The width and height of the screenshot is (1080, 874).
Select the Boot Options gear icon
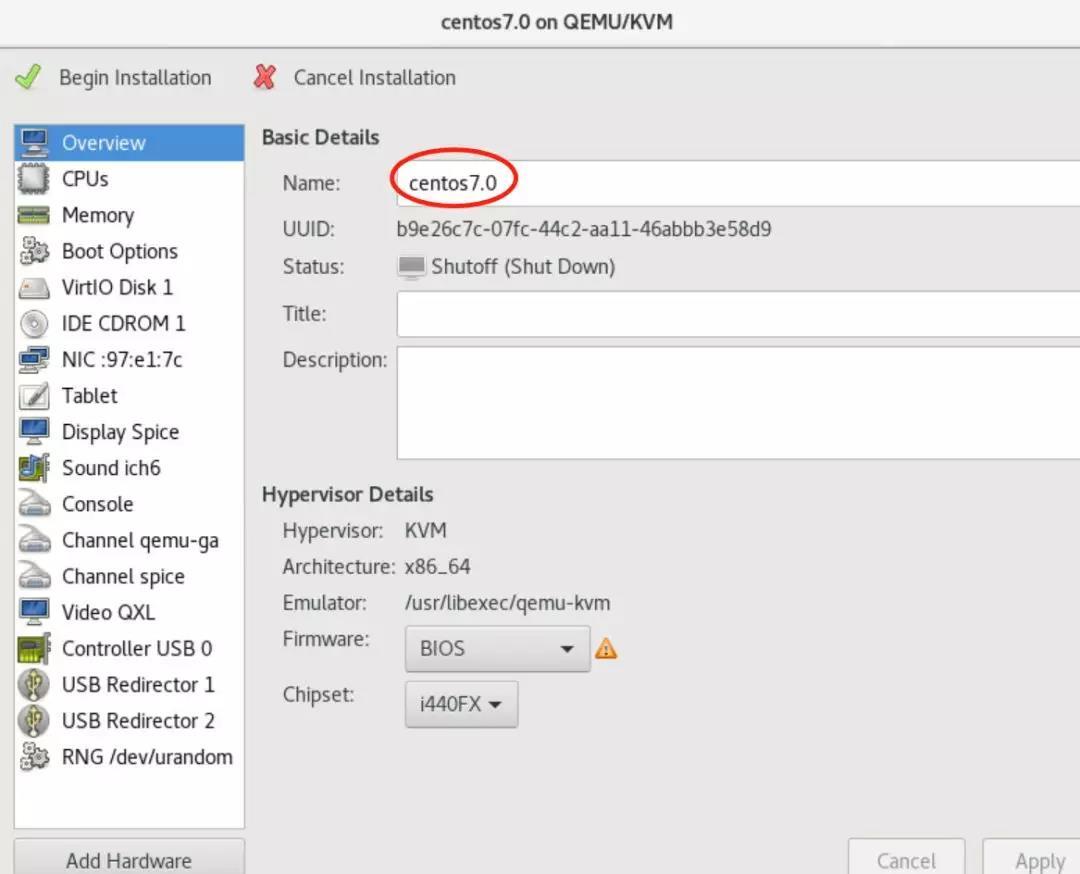(x=34, y=251)
